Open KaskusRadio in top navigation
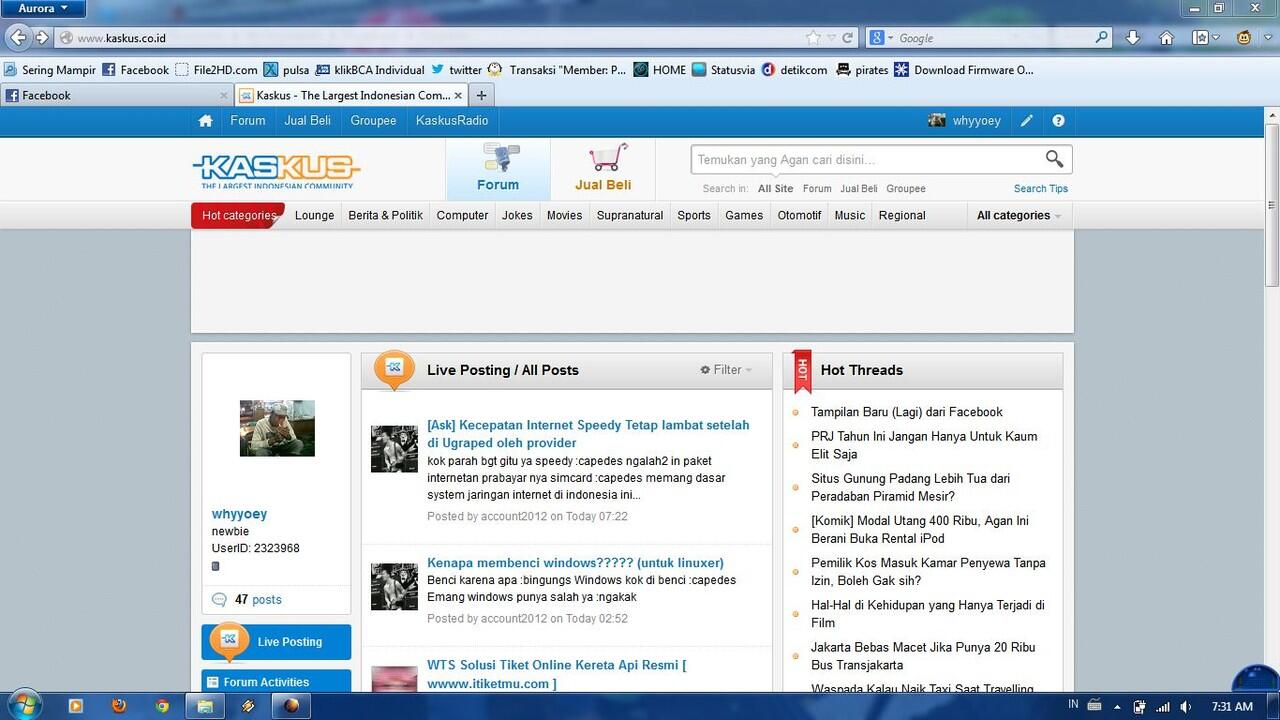This screenshot has height=720, width=1280. 452,121
